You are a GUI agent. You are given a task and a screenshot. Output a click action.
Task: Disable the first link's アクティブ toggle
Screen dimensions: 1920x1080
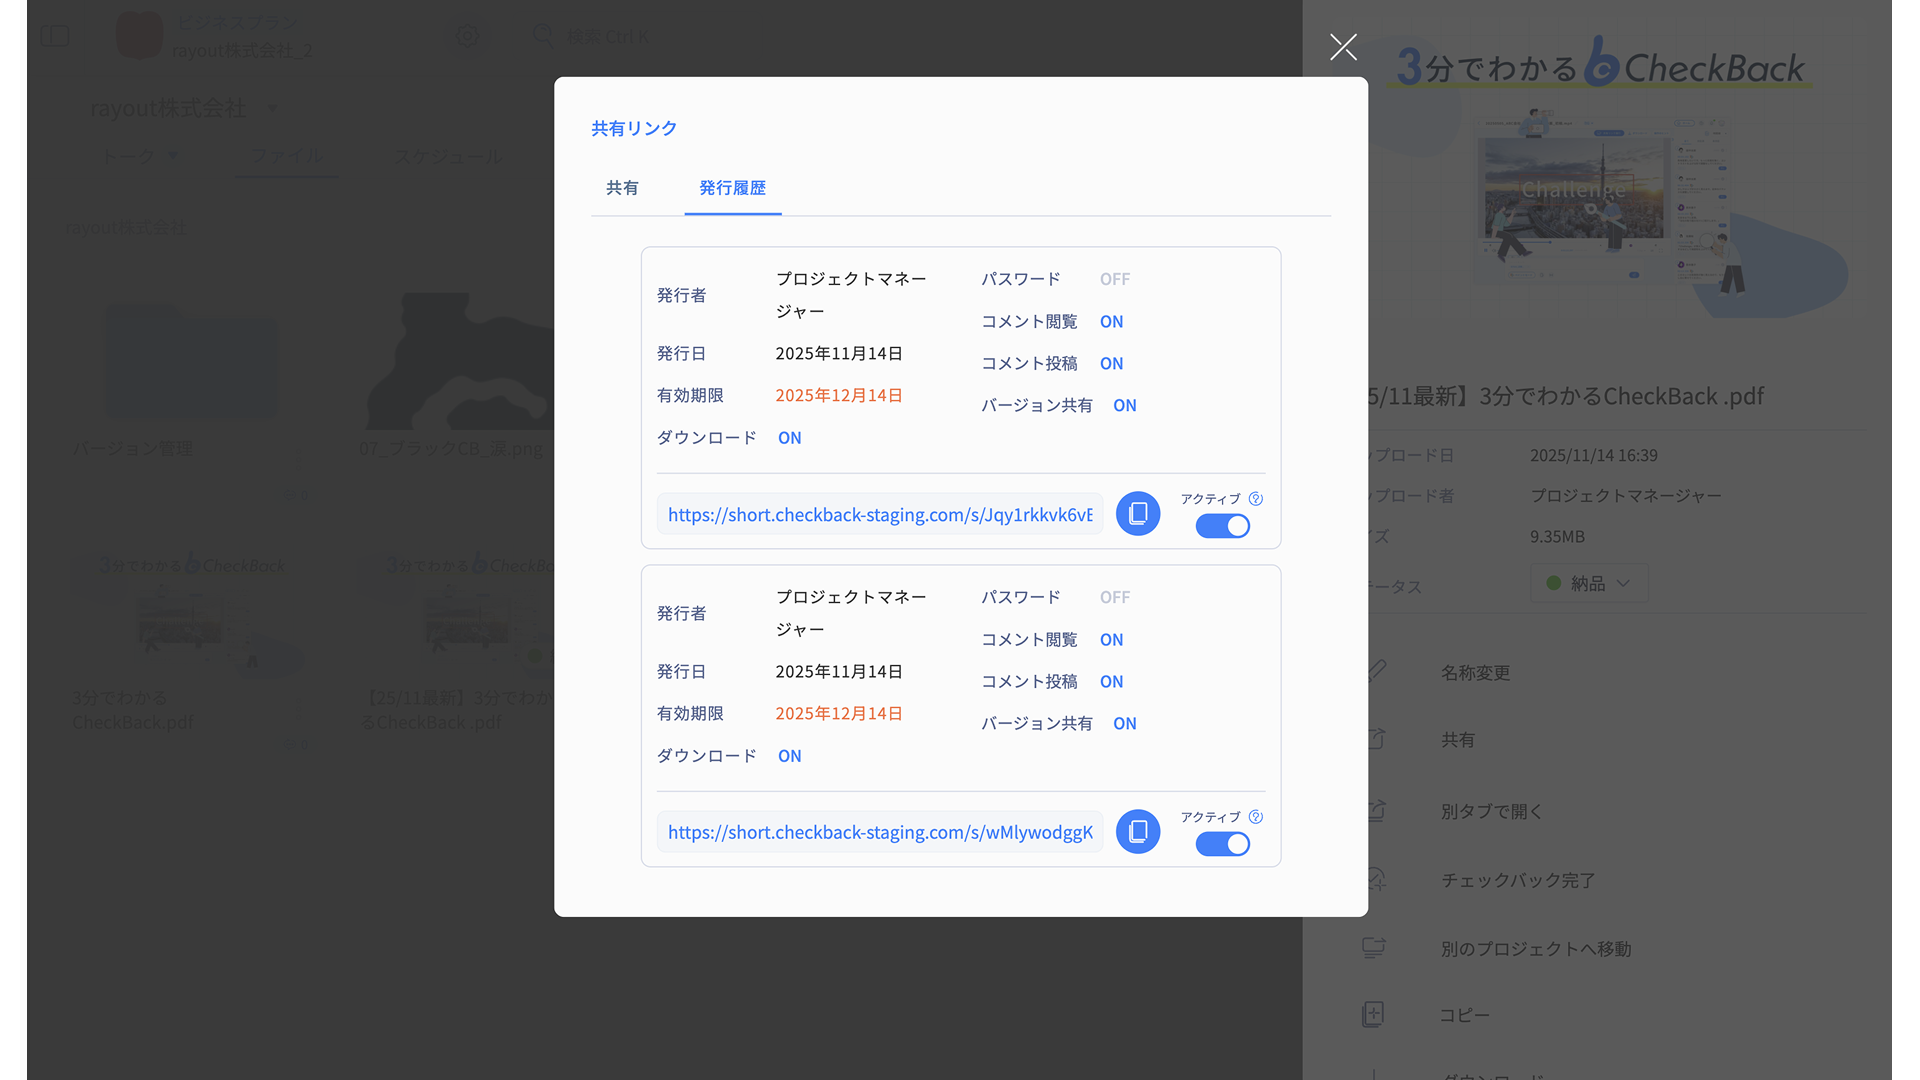pos(1222,526)
